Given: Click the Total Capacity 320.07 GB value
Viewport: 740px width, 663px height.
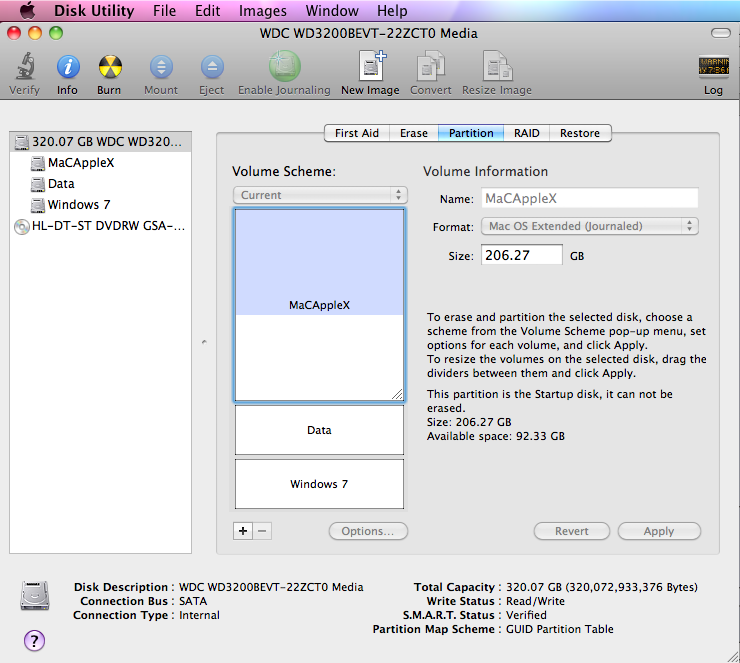Looking at the screenshot, I should point(602,587).
